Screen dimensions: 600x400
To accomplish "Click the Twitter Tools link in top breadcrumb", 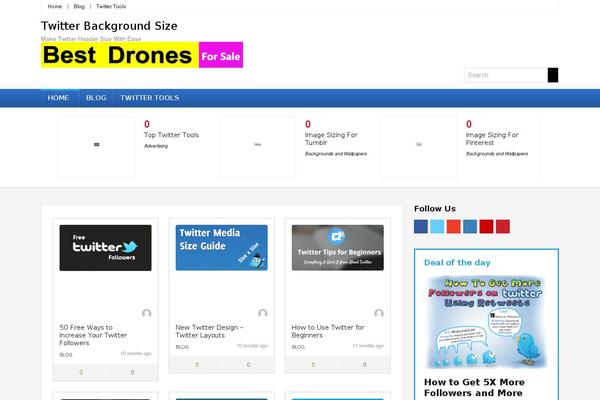I will 111,7.
